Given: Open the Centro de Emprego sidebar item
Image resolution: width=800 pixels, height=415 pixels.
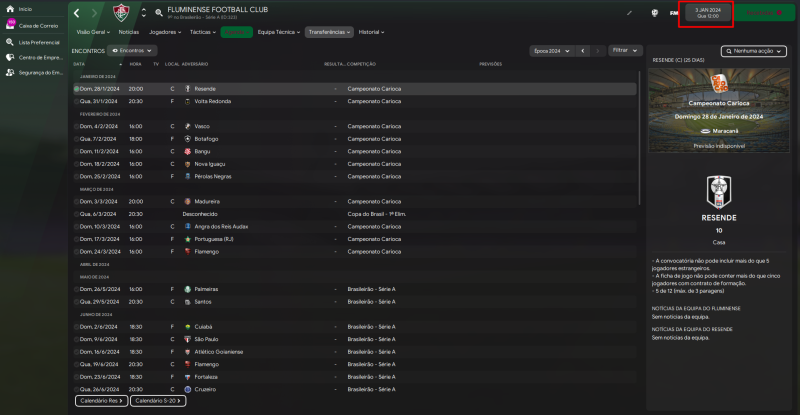Looking at the screenshot, I should [x=10, y=57].
